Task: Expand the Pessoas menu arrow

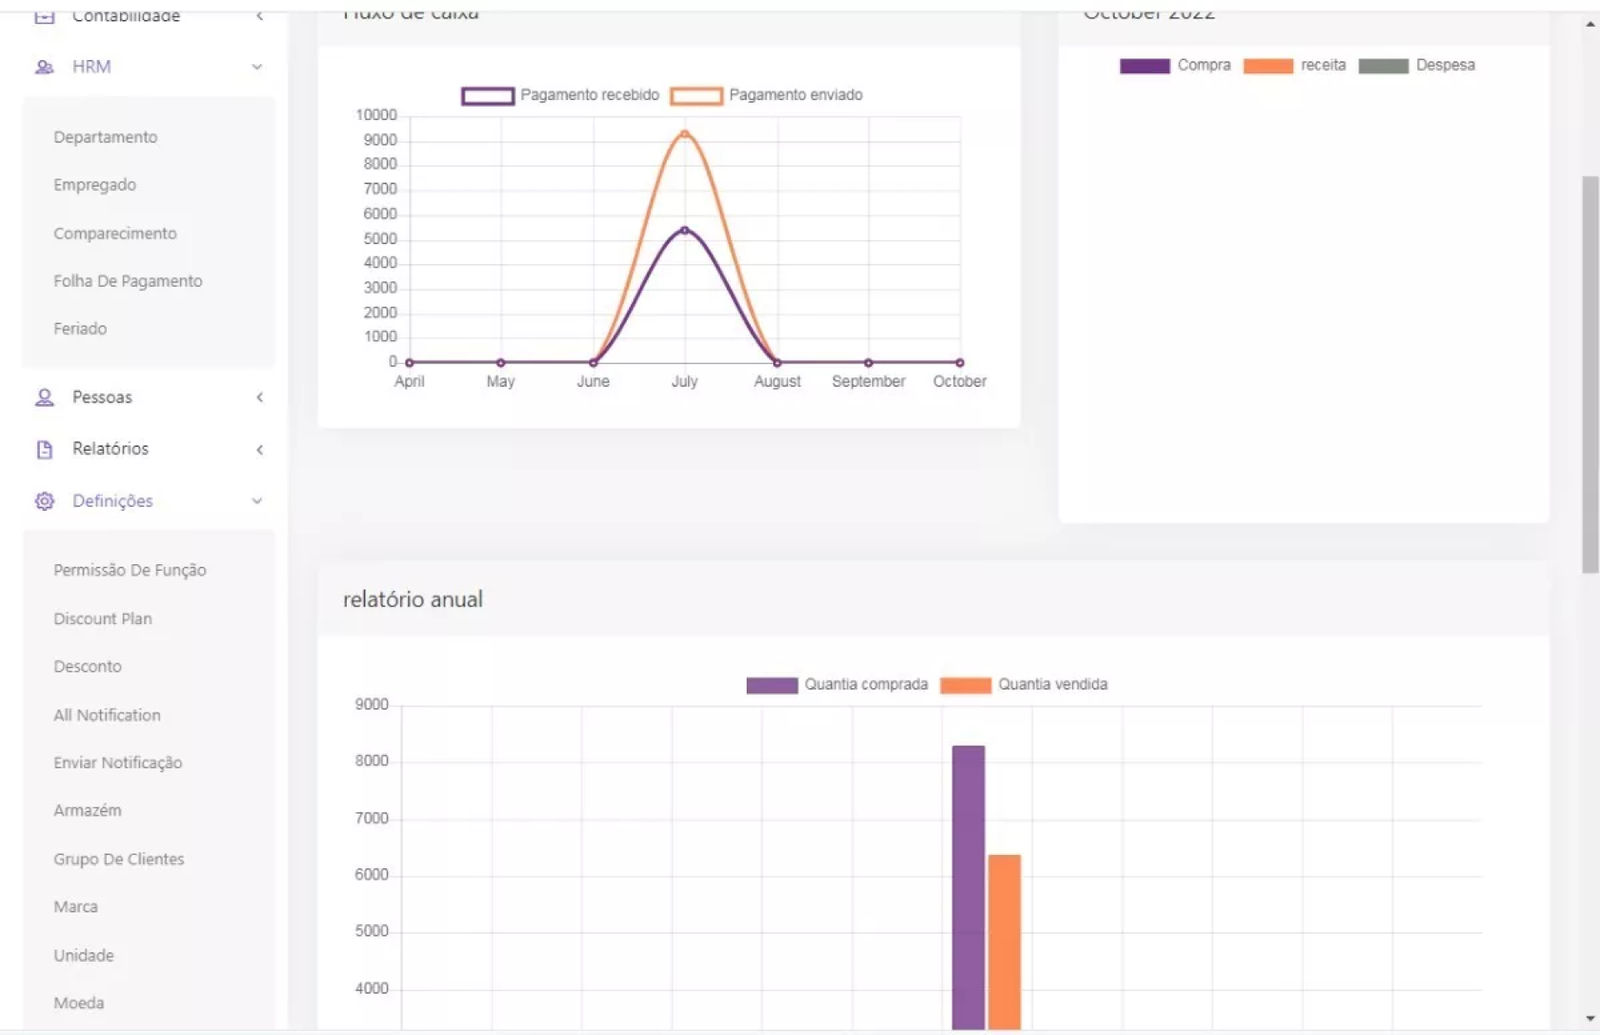Action: coord(259,398)
